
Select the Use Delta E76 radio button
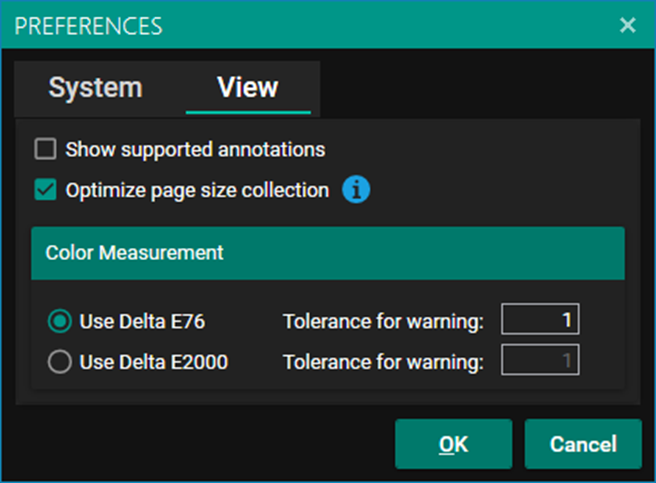60,322
